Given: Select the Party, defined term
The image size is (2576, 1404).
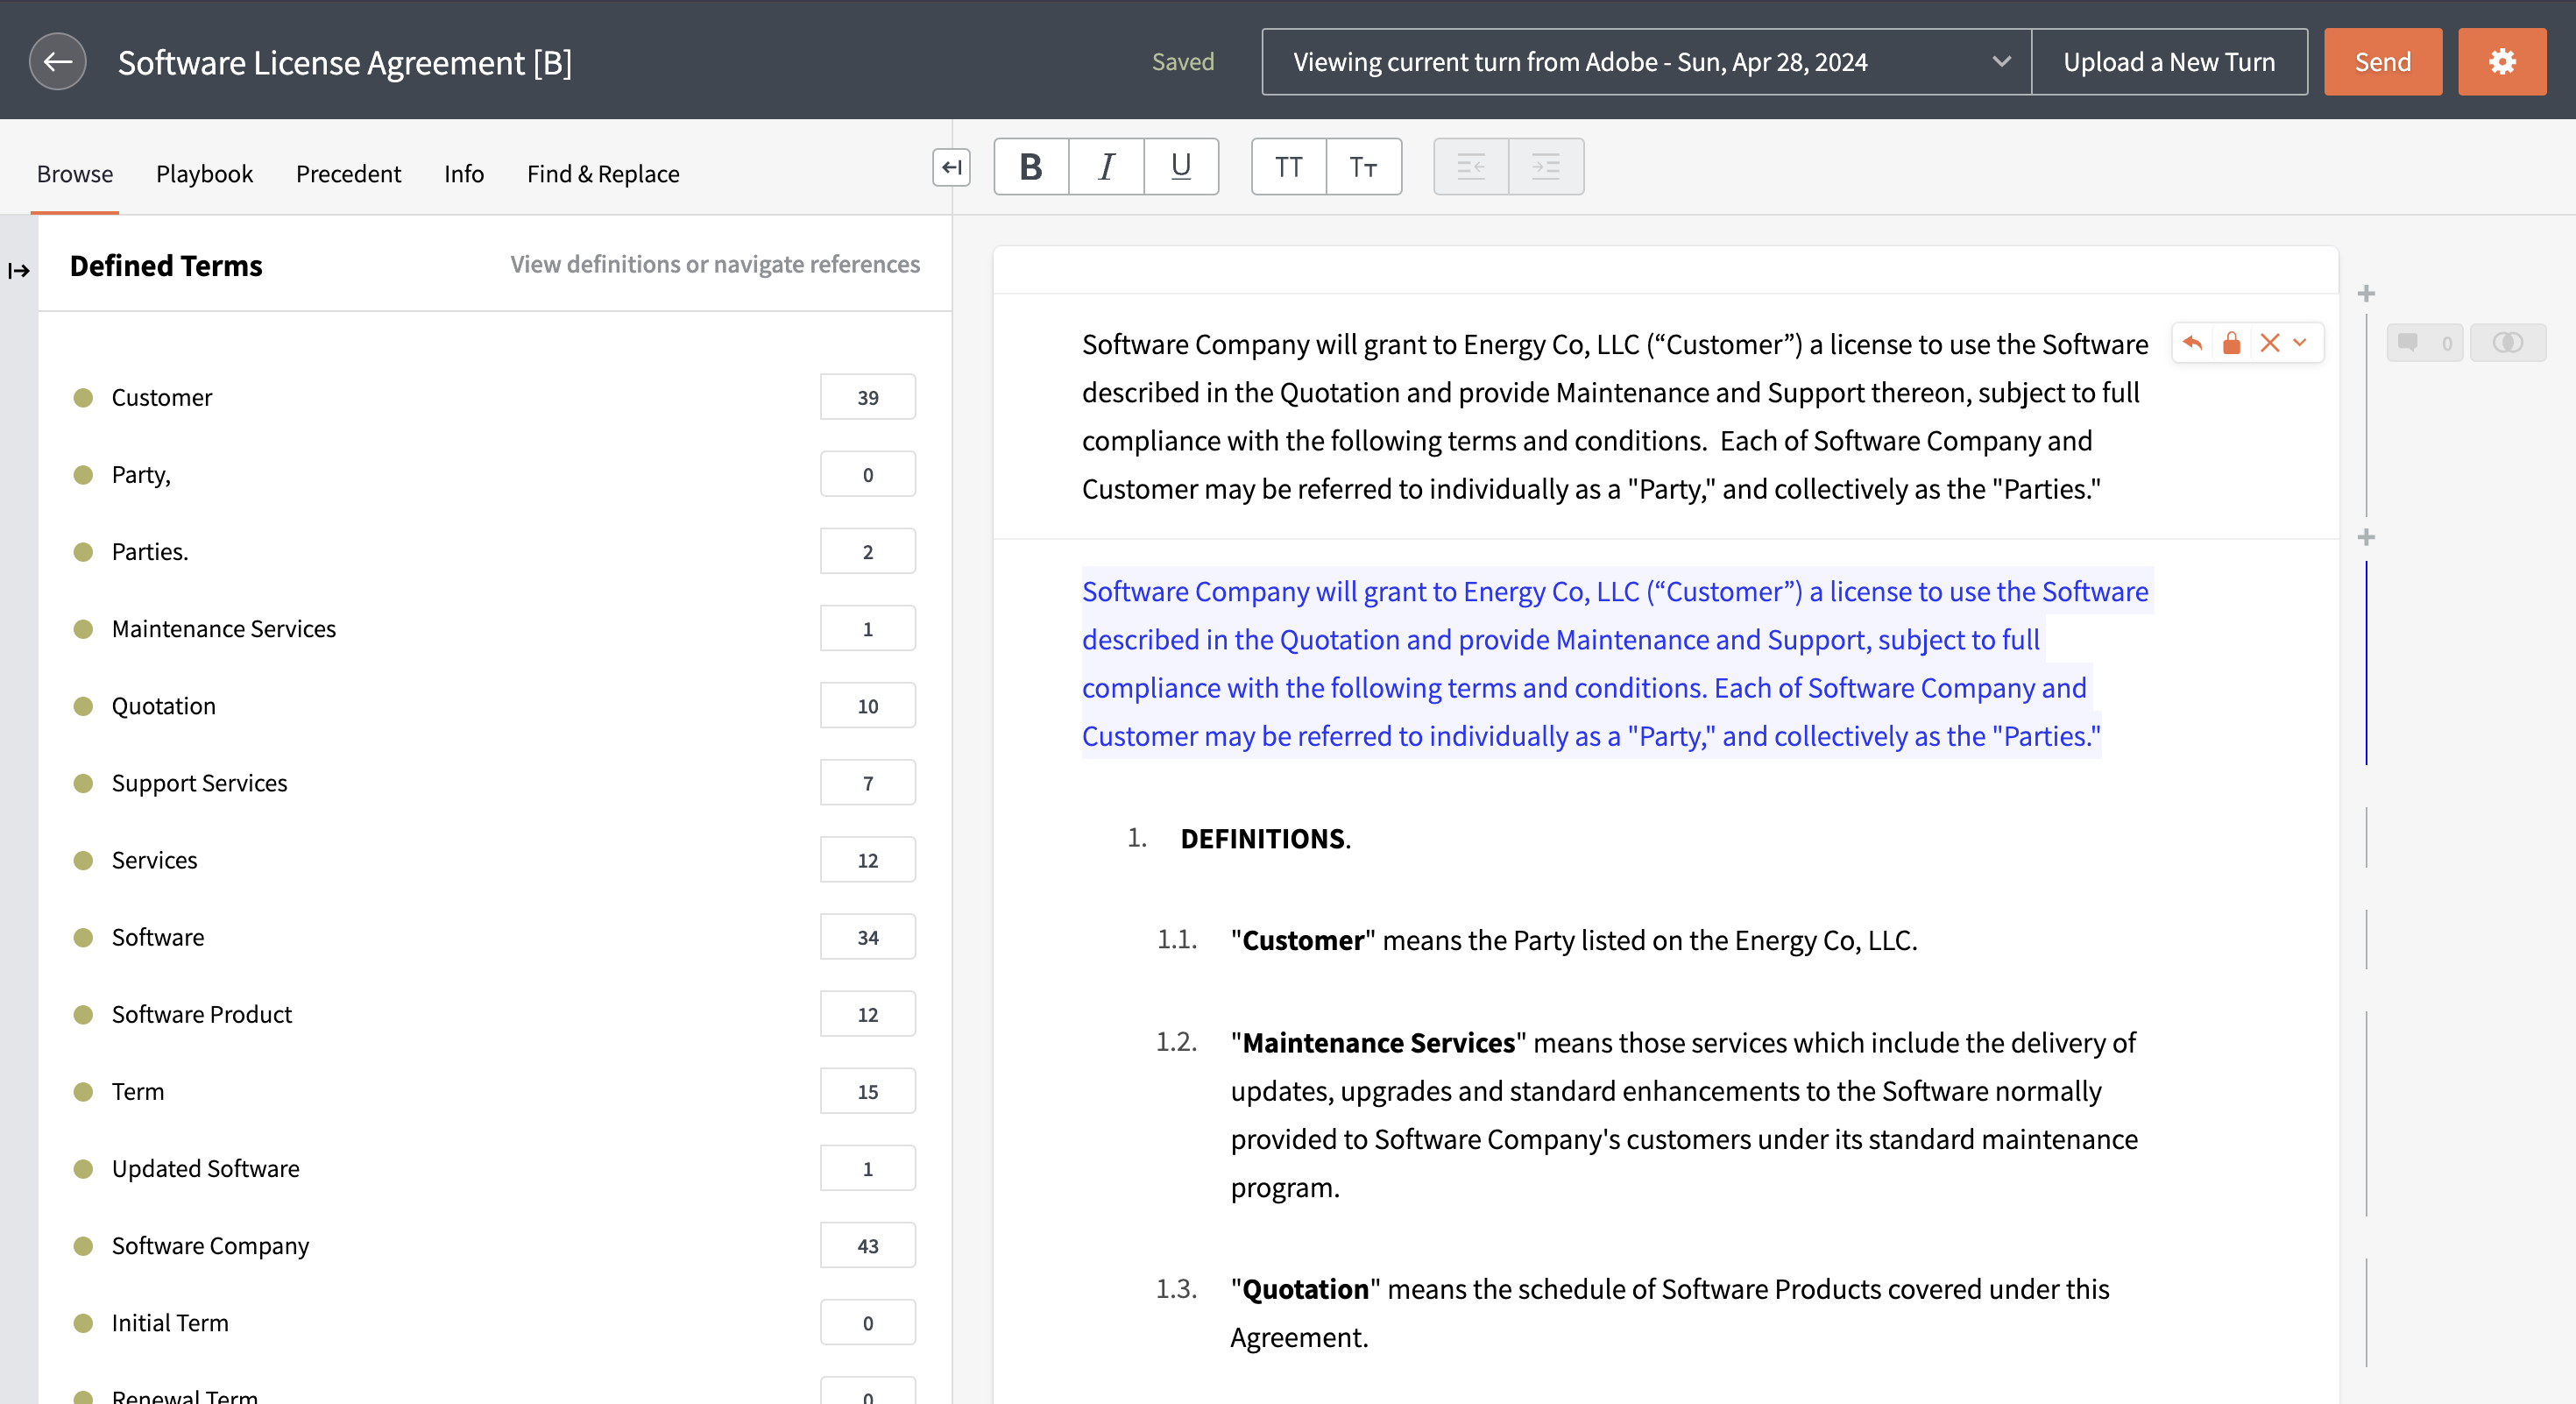Looking at the screenshot, I should click(141, 475).
